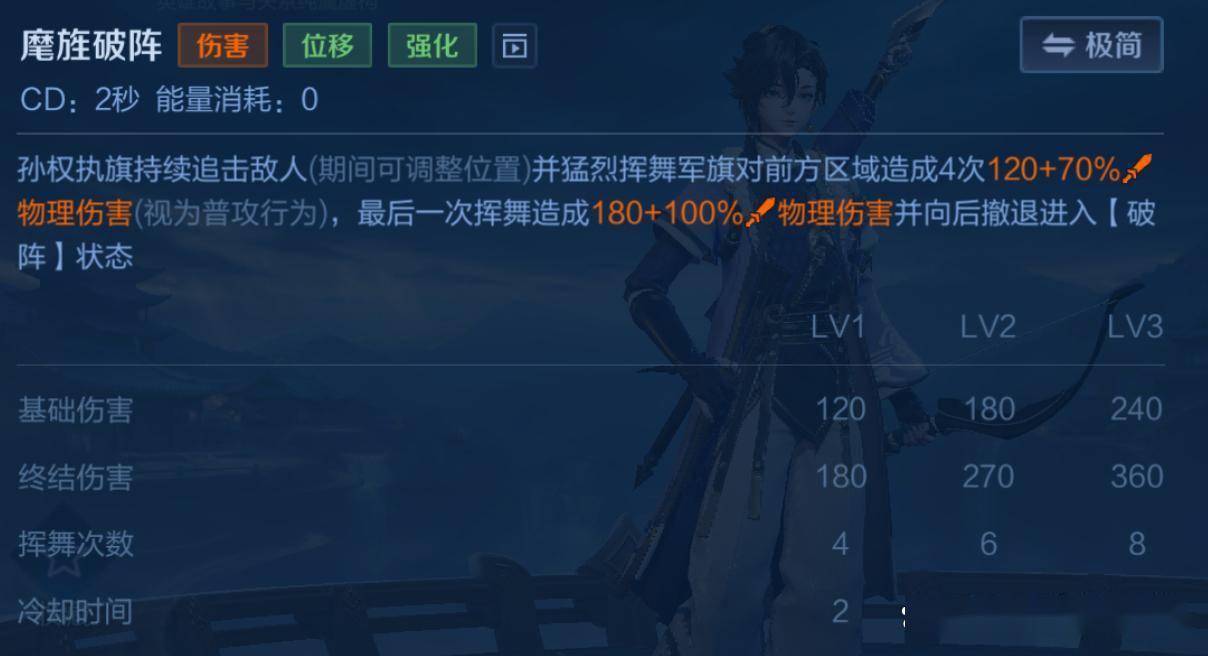The image size is (1208, 656).
Task: Click the swap arrows icon beside 极简
Action: [x=1058, y=45]
